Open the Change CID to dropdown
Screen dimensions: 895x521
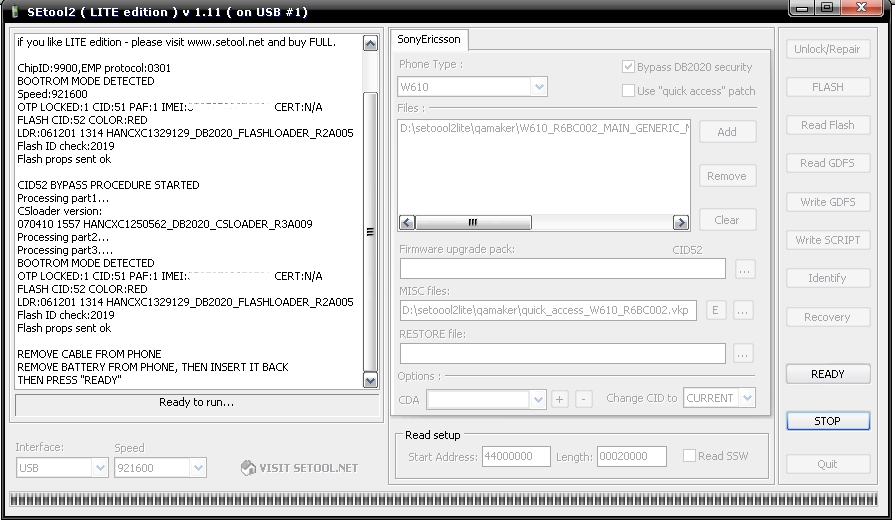(x=747, y=398)
